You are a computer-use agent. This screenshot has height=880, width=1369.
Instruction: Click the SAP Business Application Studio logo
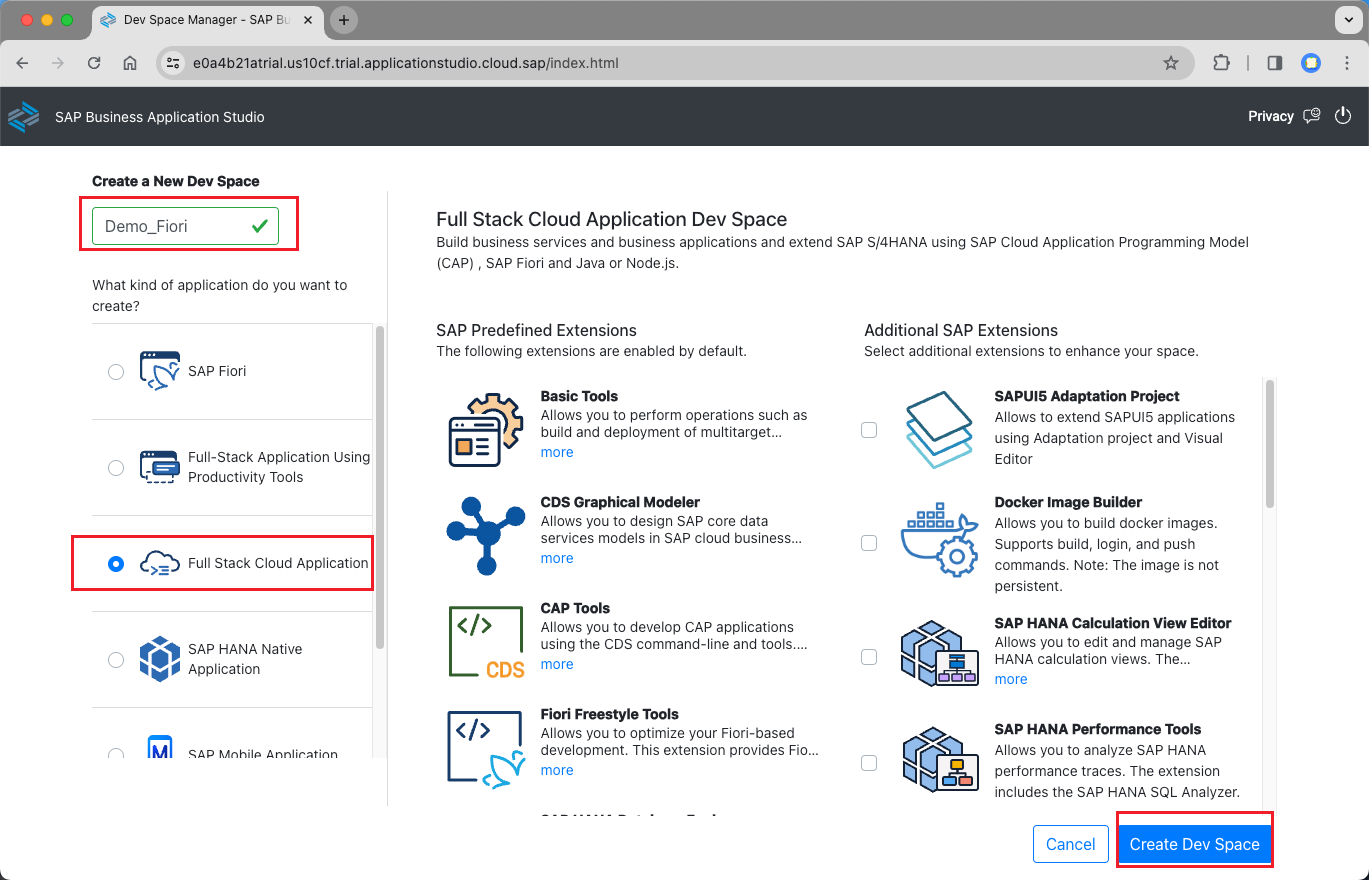point(23,117)
